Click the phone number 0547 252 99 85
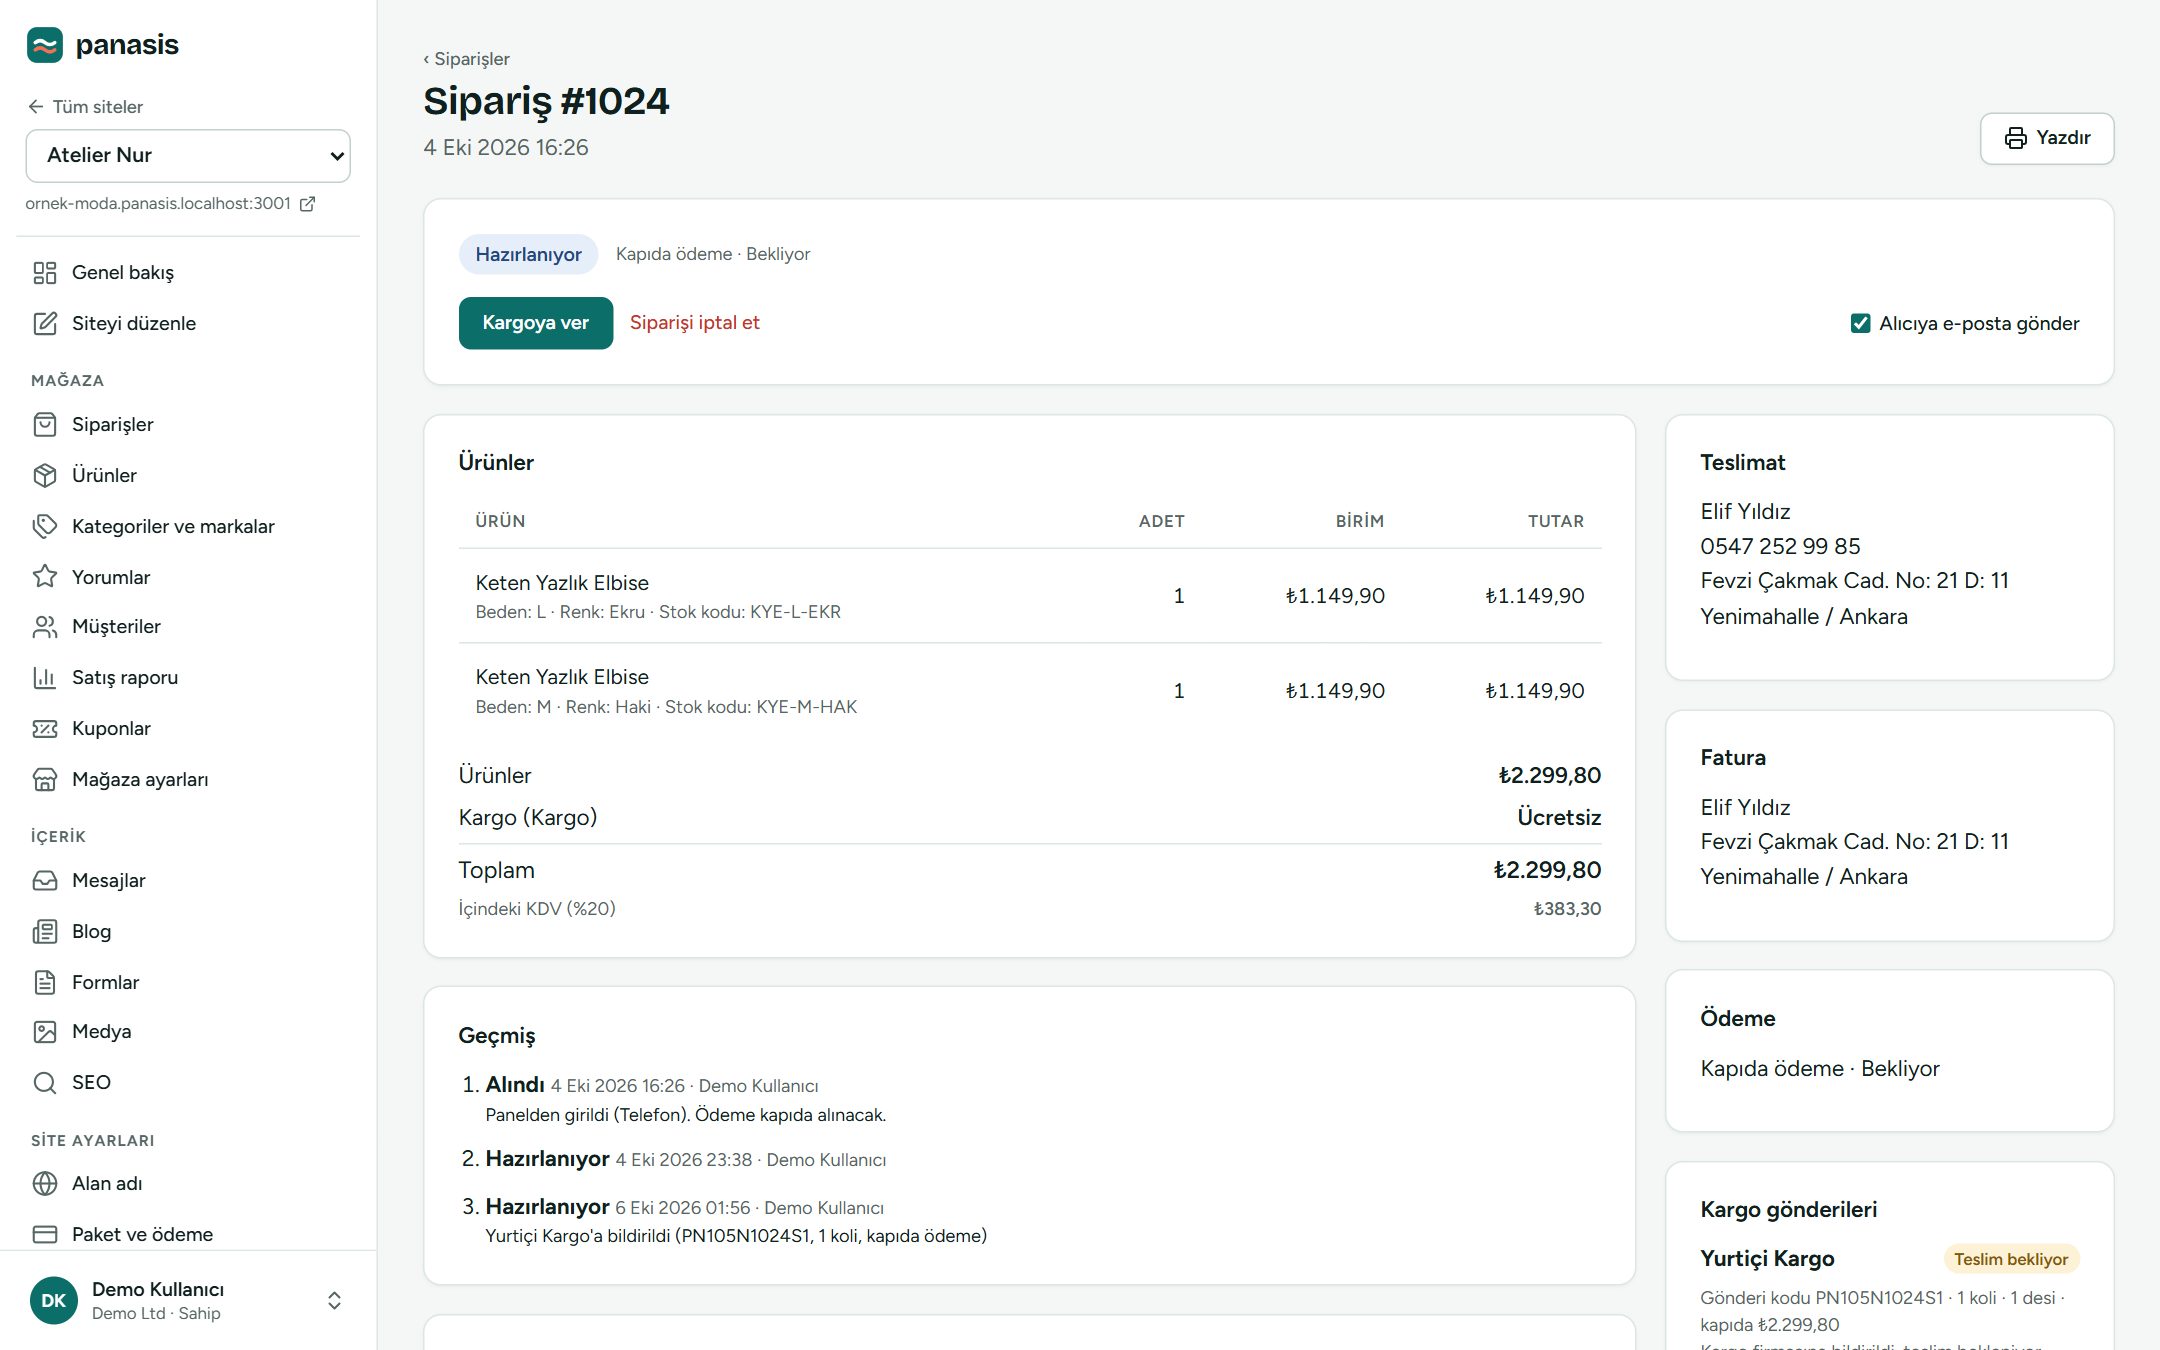The height and width of the screenshot is (1350, 2160). coord(1780,547)
